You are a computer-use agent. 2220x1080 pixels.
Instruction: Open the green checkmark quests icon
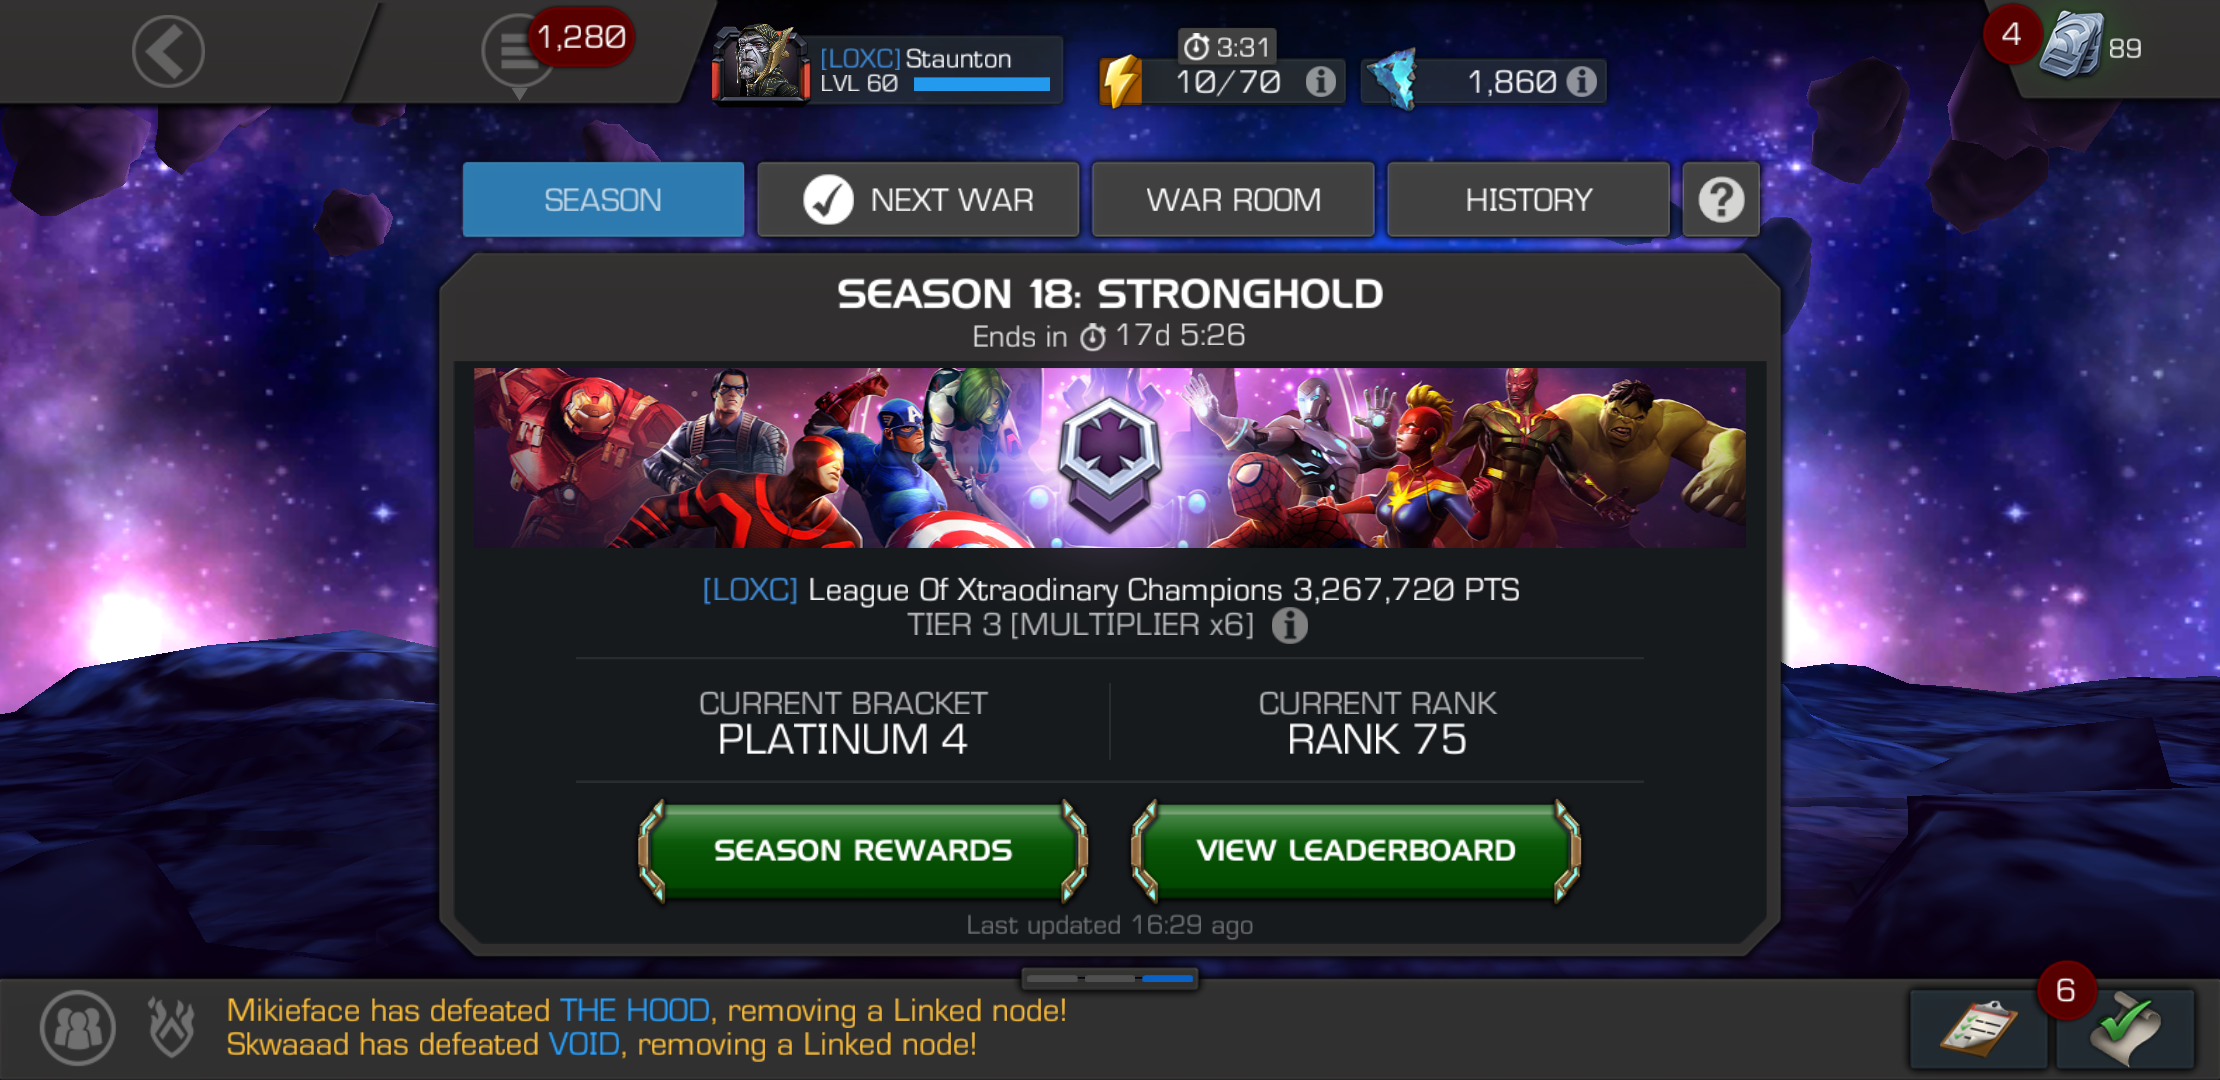[x=2126, y=1028]
